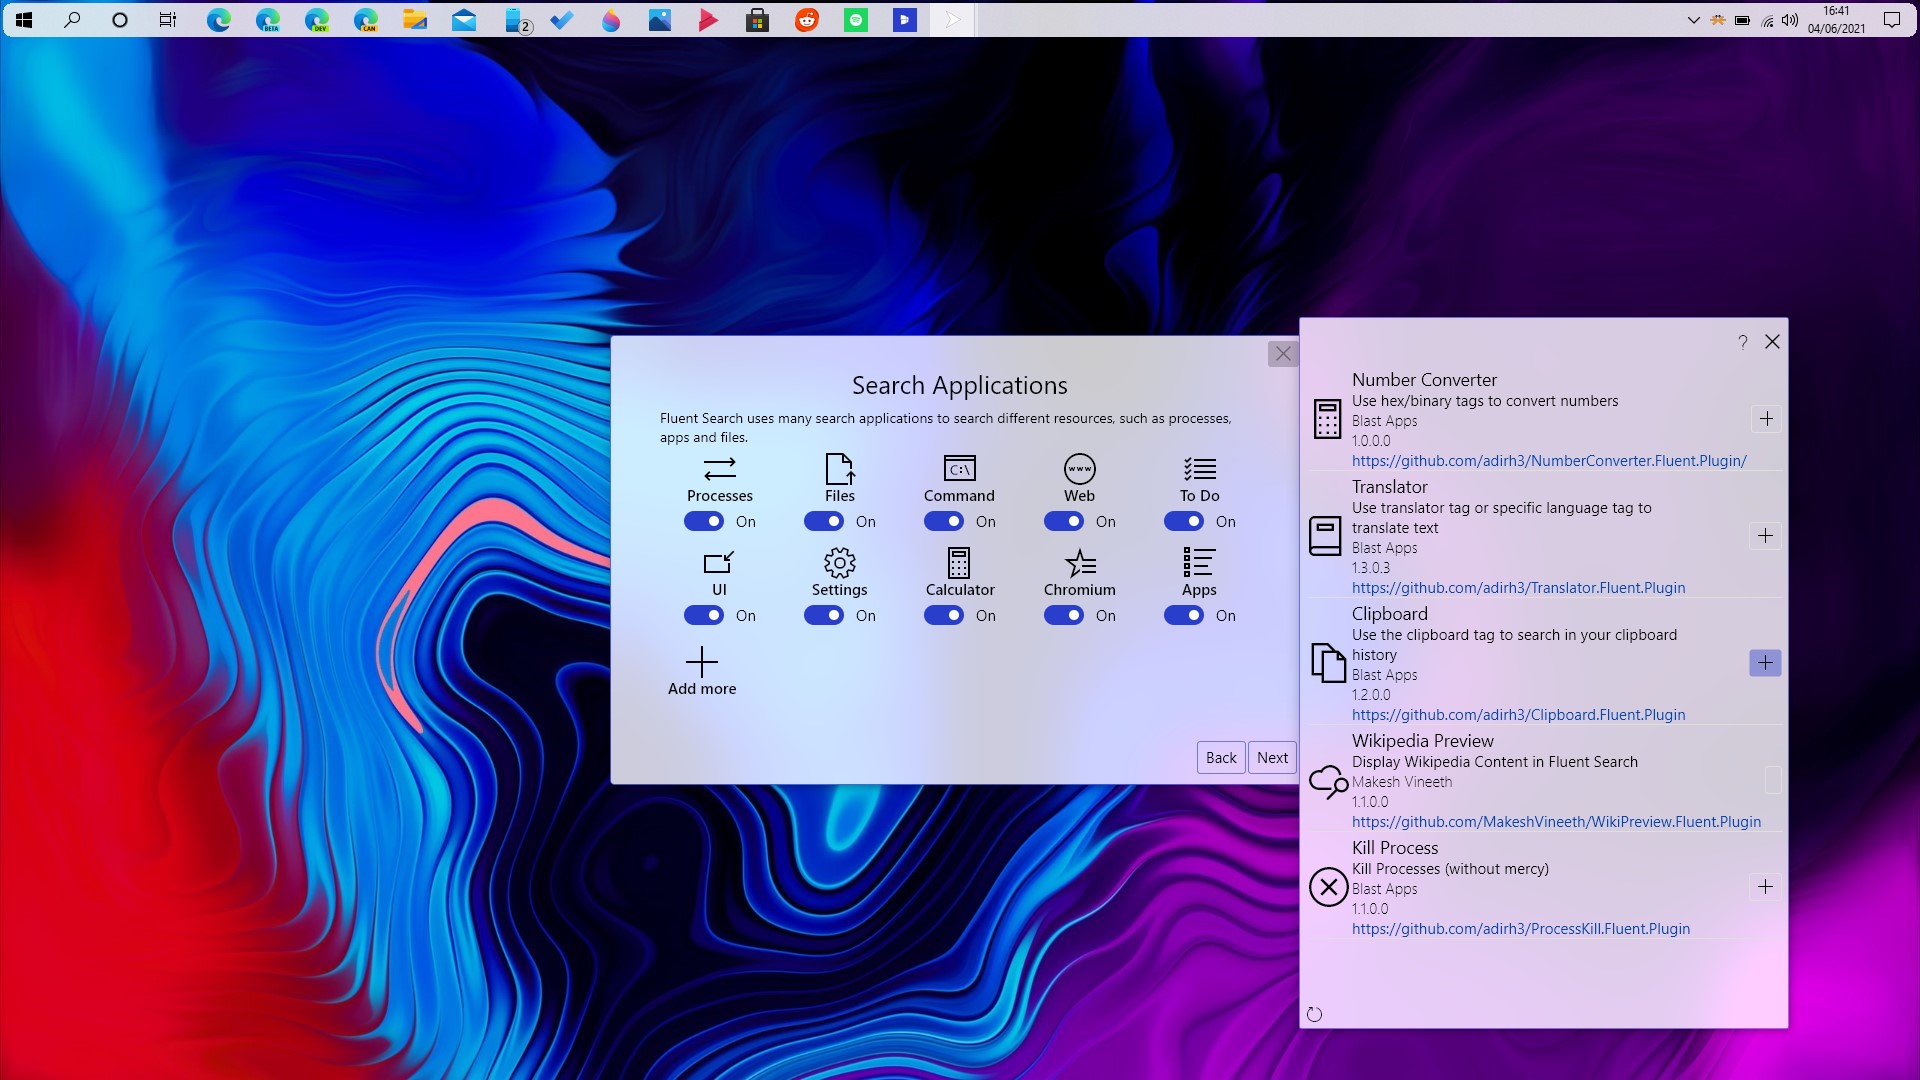Click the Translator plugin book icon

tap(1325, 536)
